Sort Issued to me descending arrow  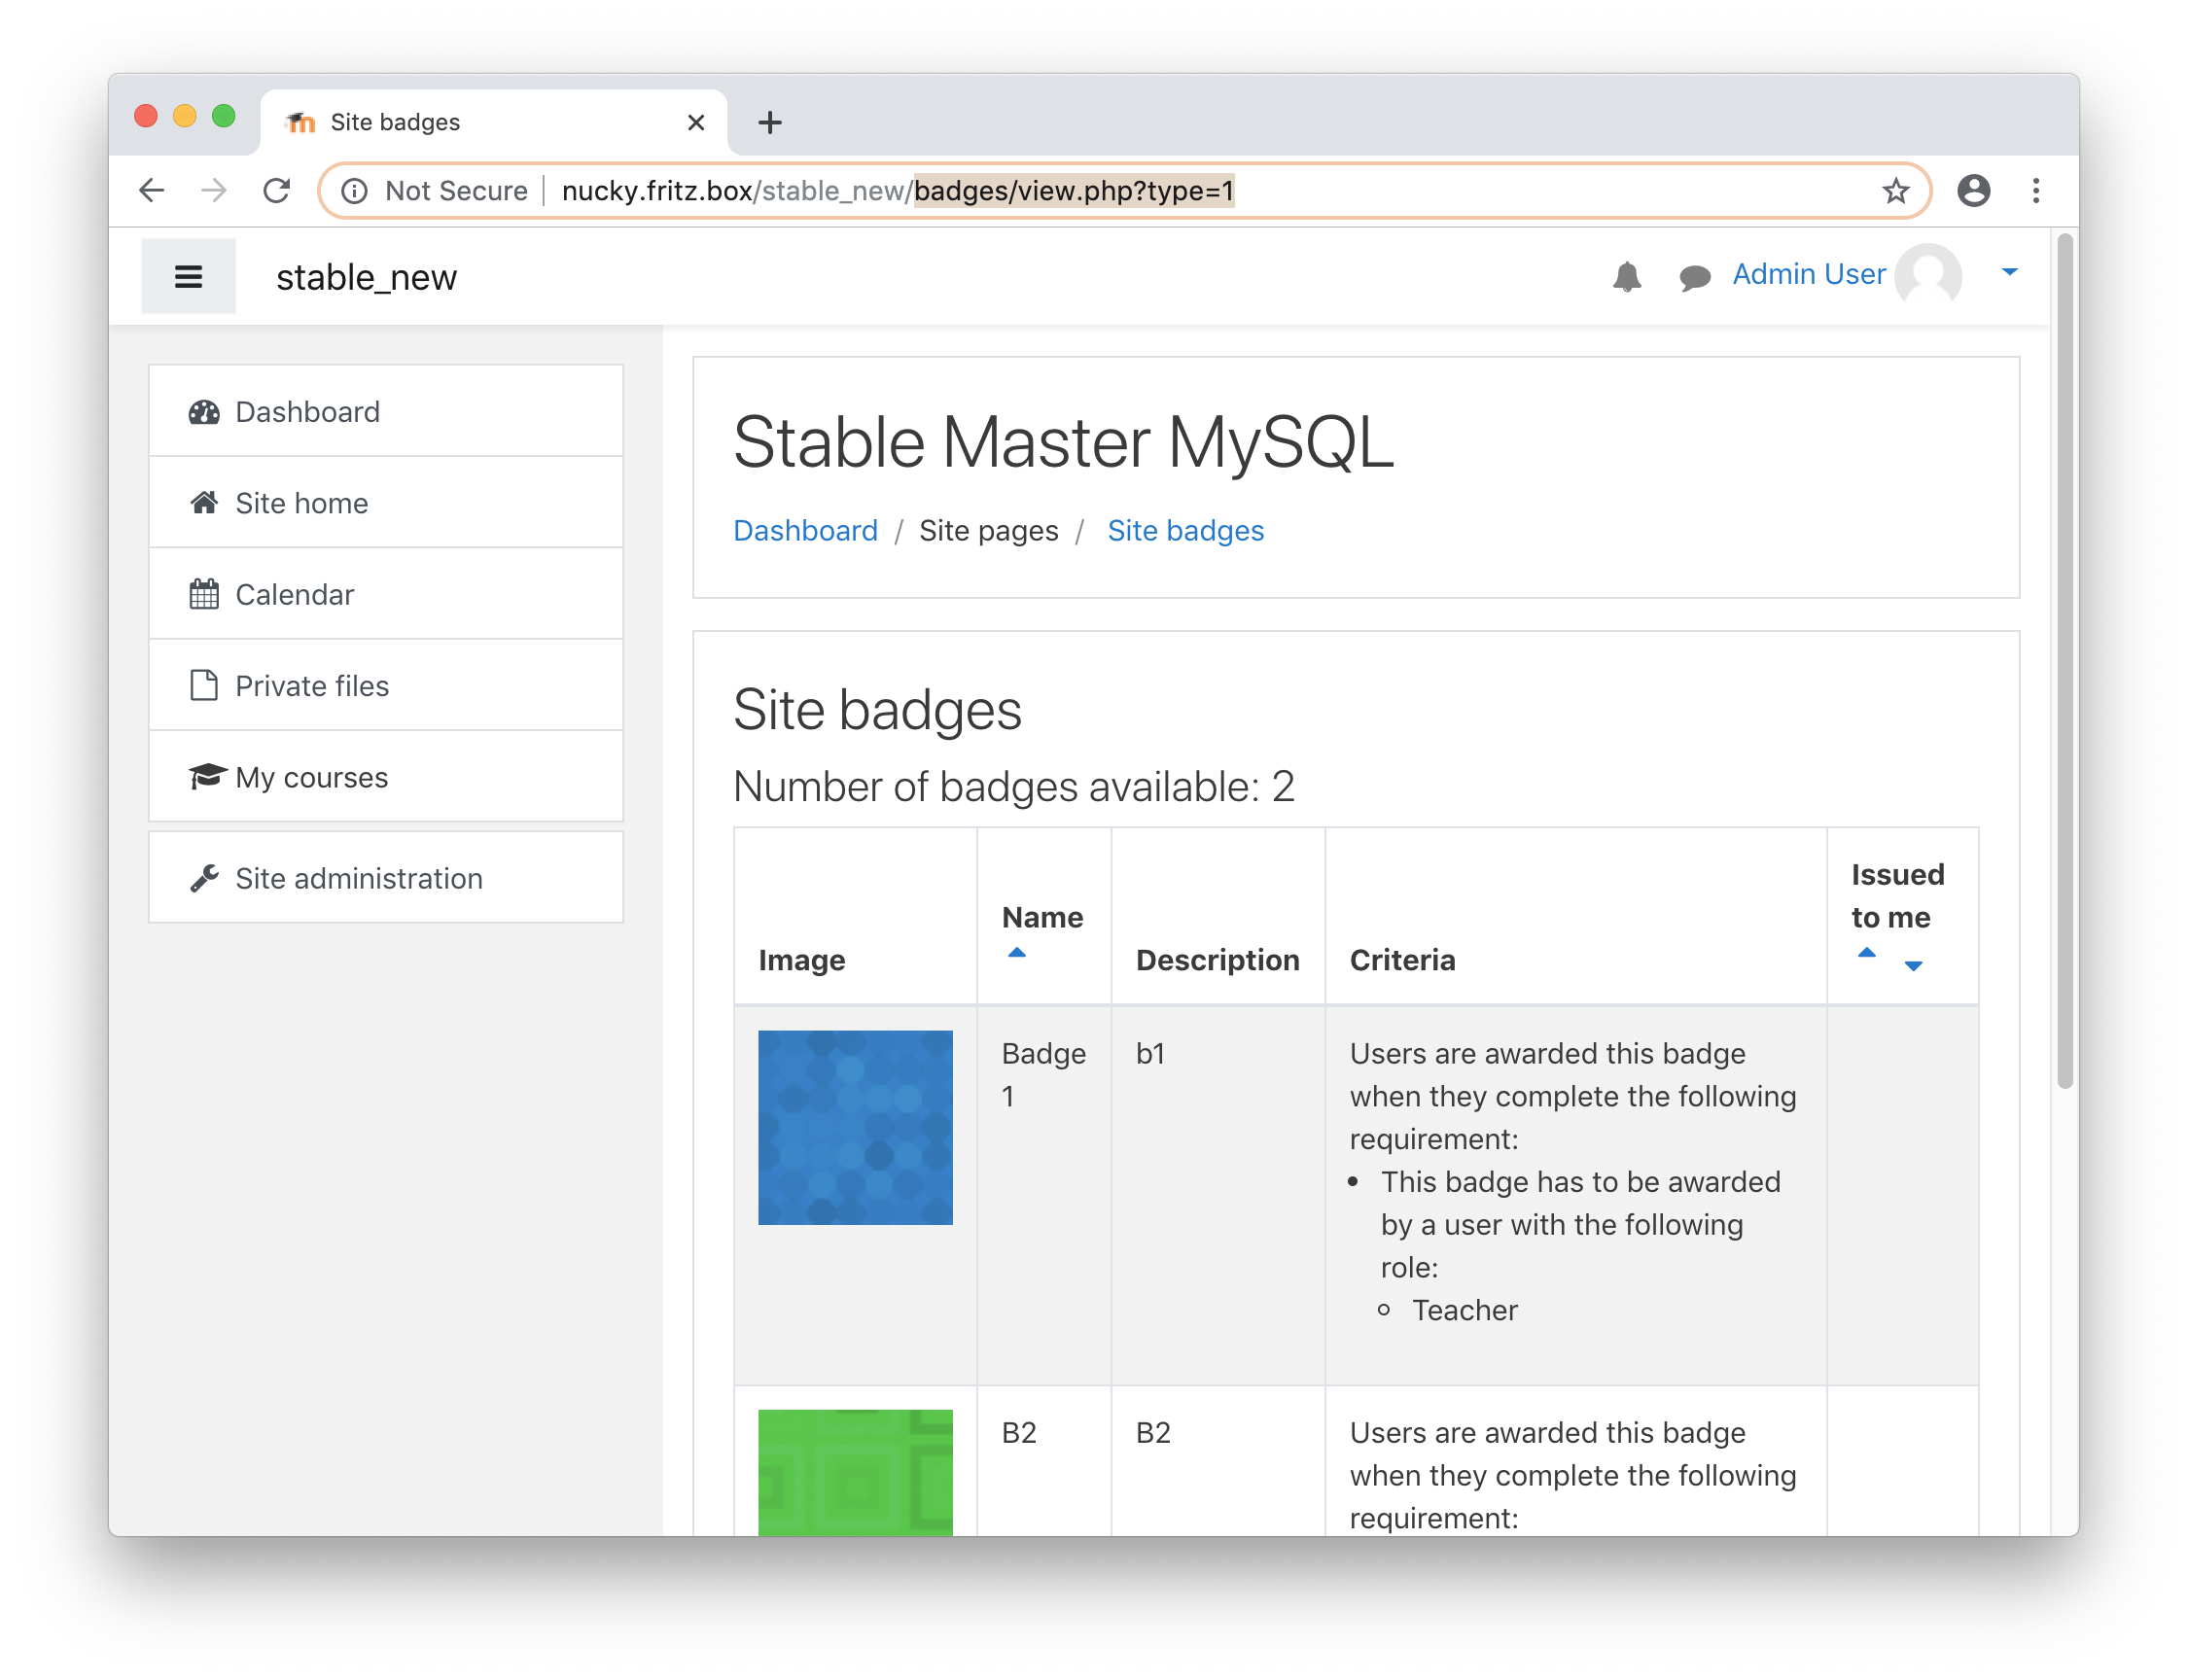tap(1913, 966)
